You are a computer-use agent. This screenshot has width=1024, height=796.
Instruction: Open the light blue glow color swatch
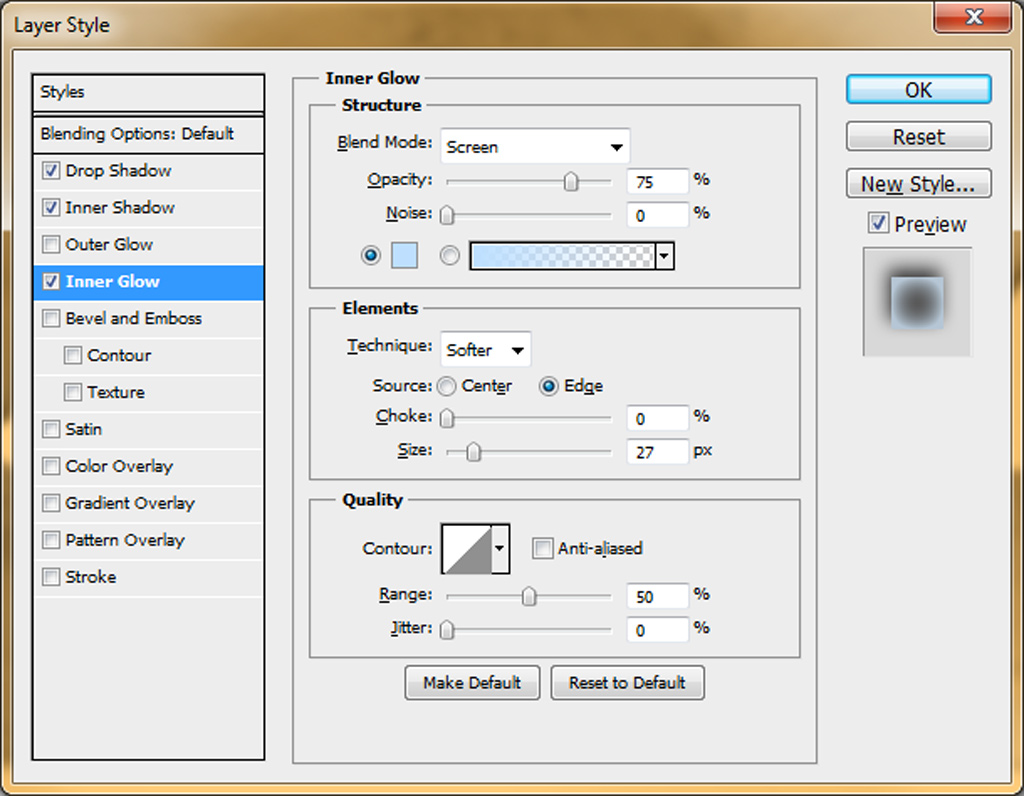[404, 255]
